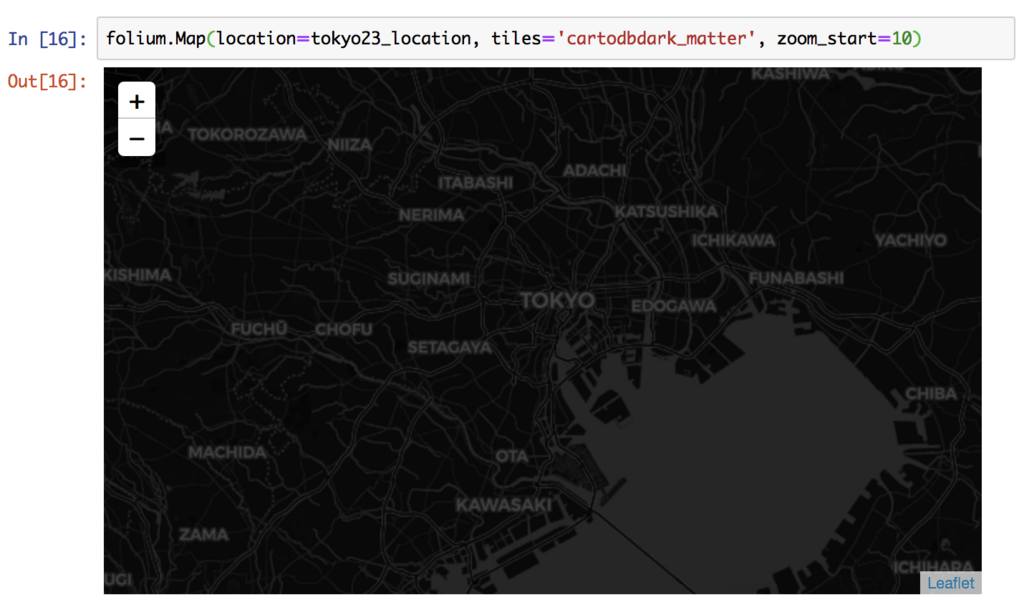Click the SETAGAYA map label
Image resolution: width=1024 pixels, height=610 pixels.
[x=449, y=347]
